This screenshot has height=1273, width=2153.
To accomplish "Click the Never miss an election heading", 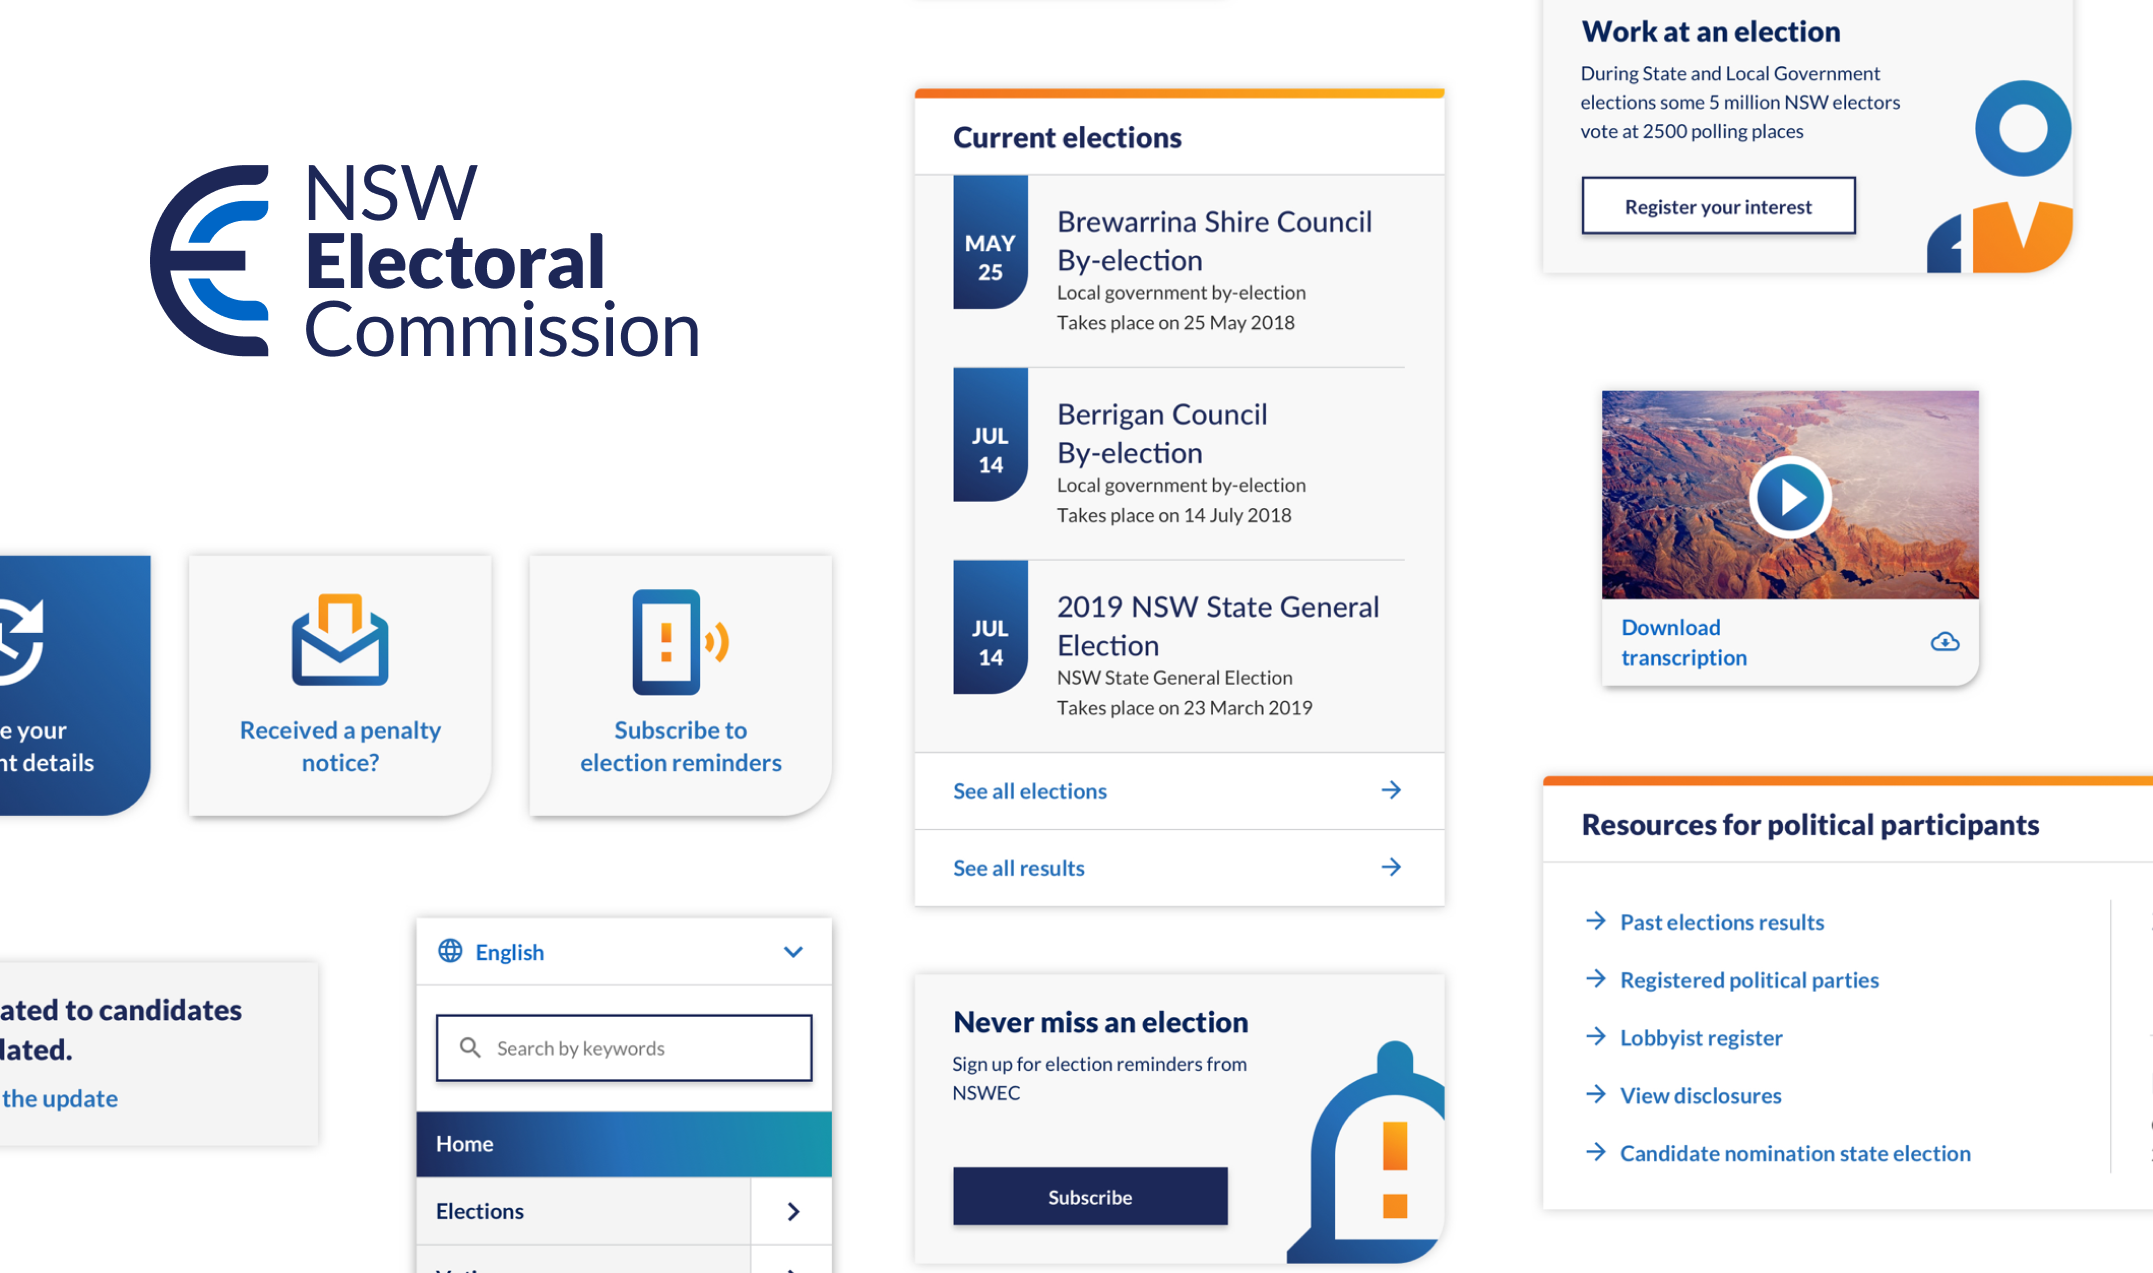I will point(1100,1022).
